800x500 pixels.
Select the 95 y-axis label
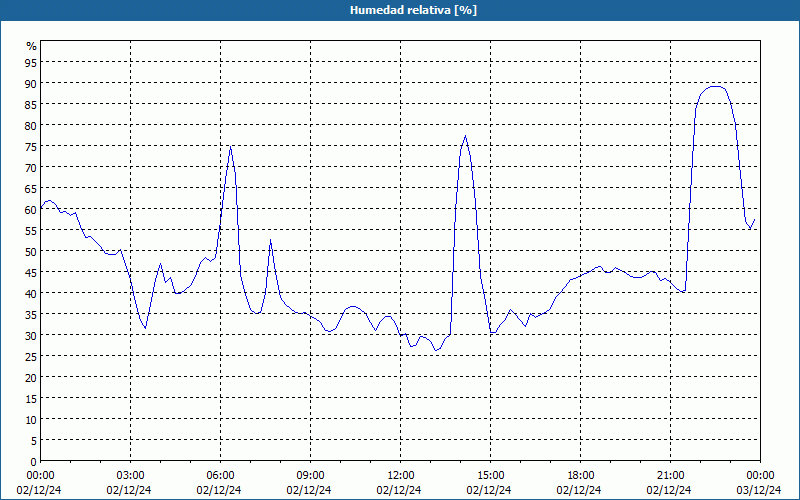(x=31, y=63)
